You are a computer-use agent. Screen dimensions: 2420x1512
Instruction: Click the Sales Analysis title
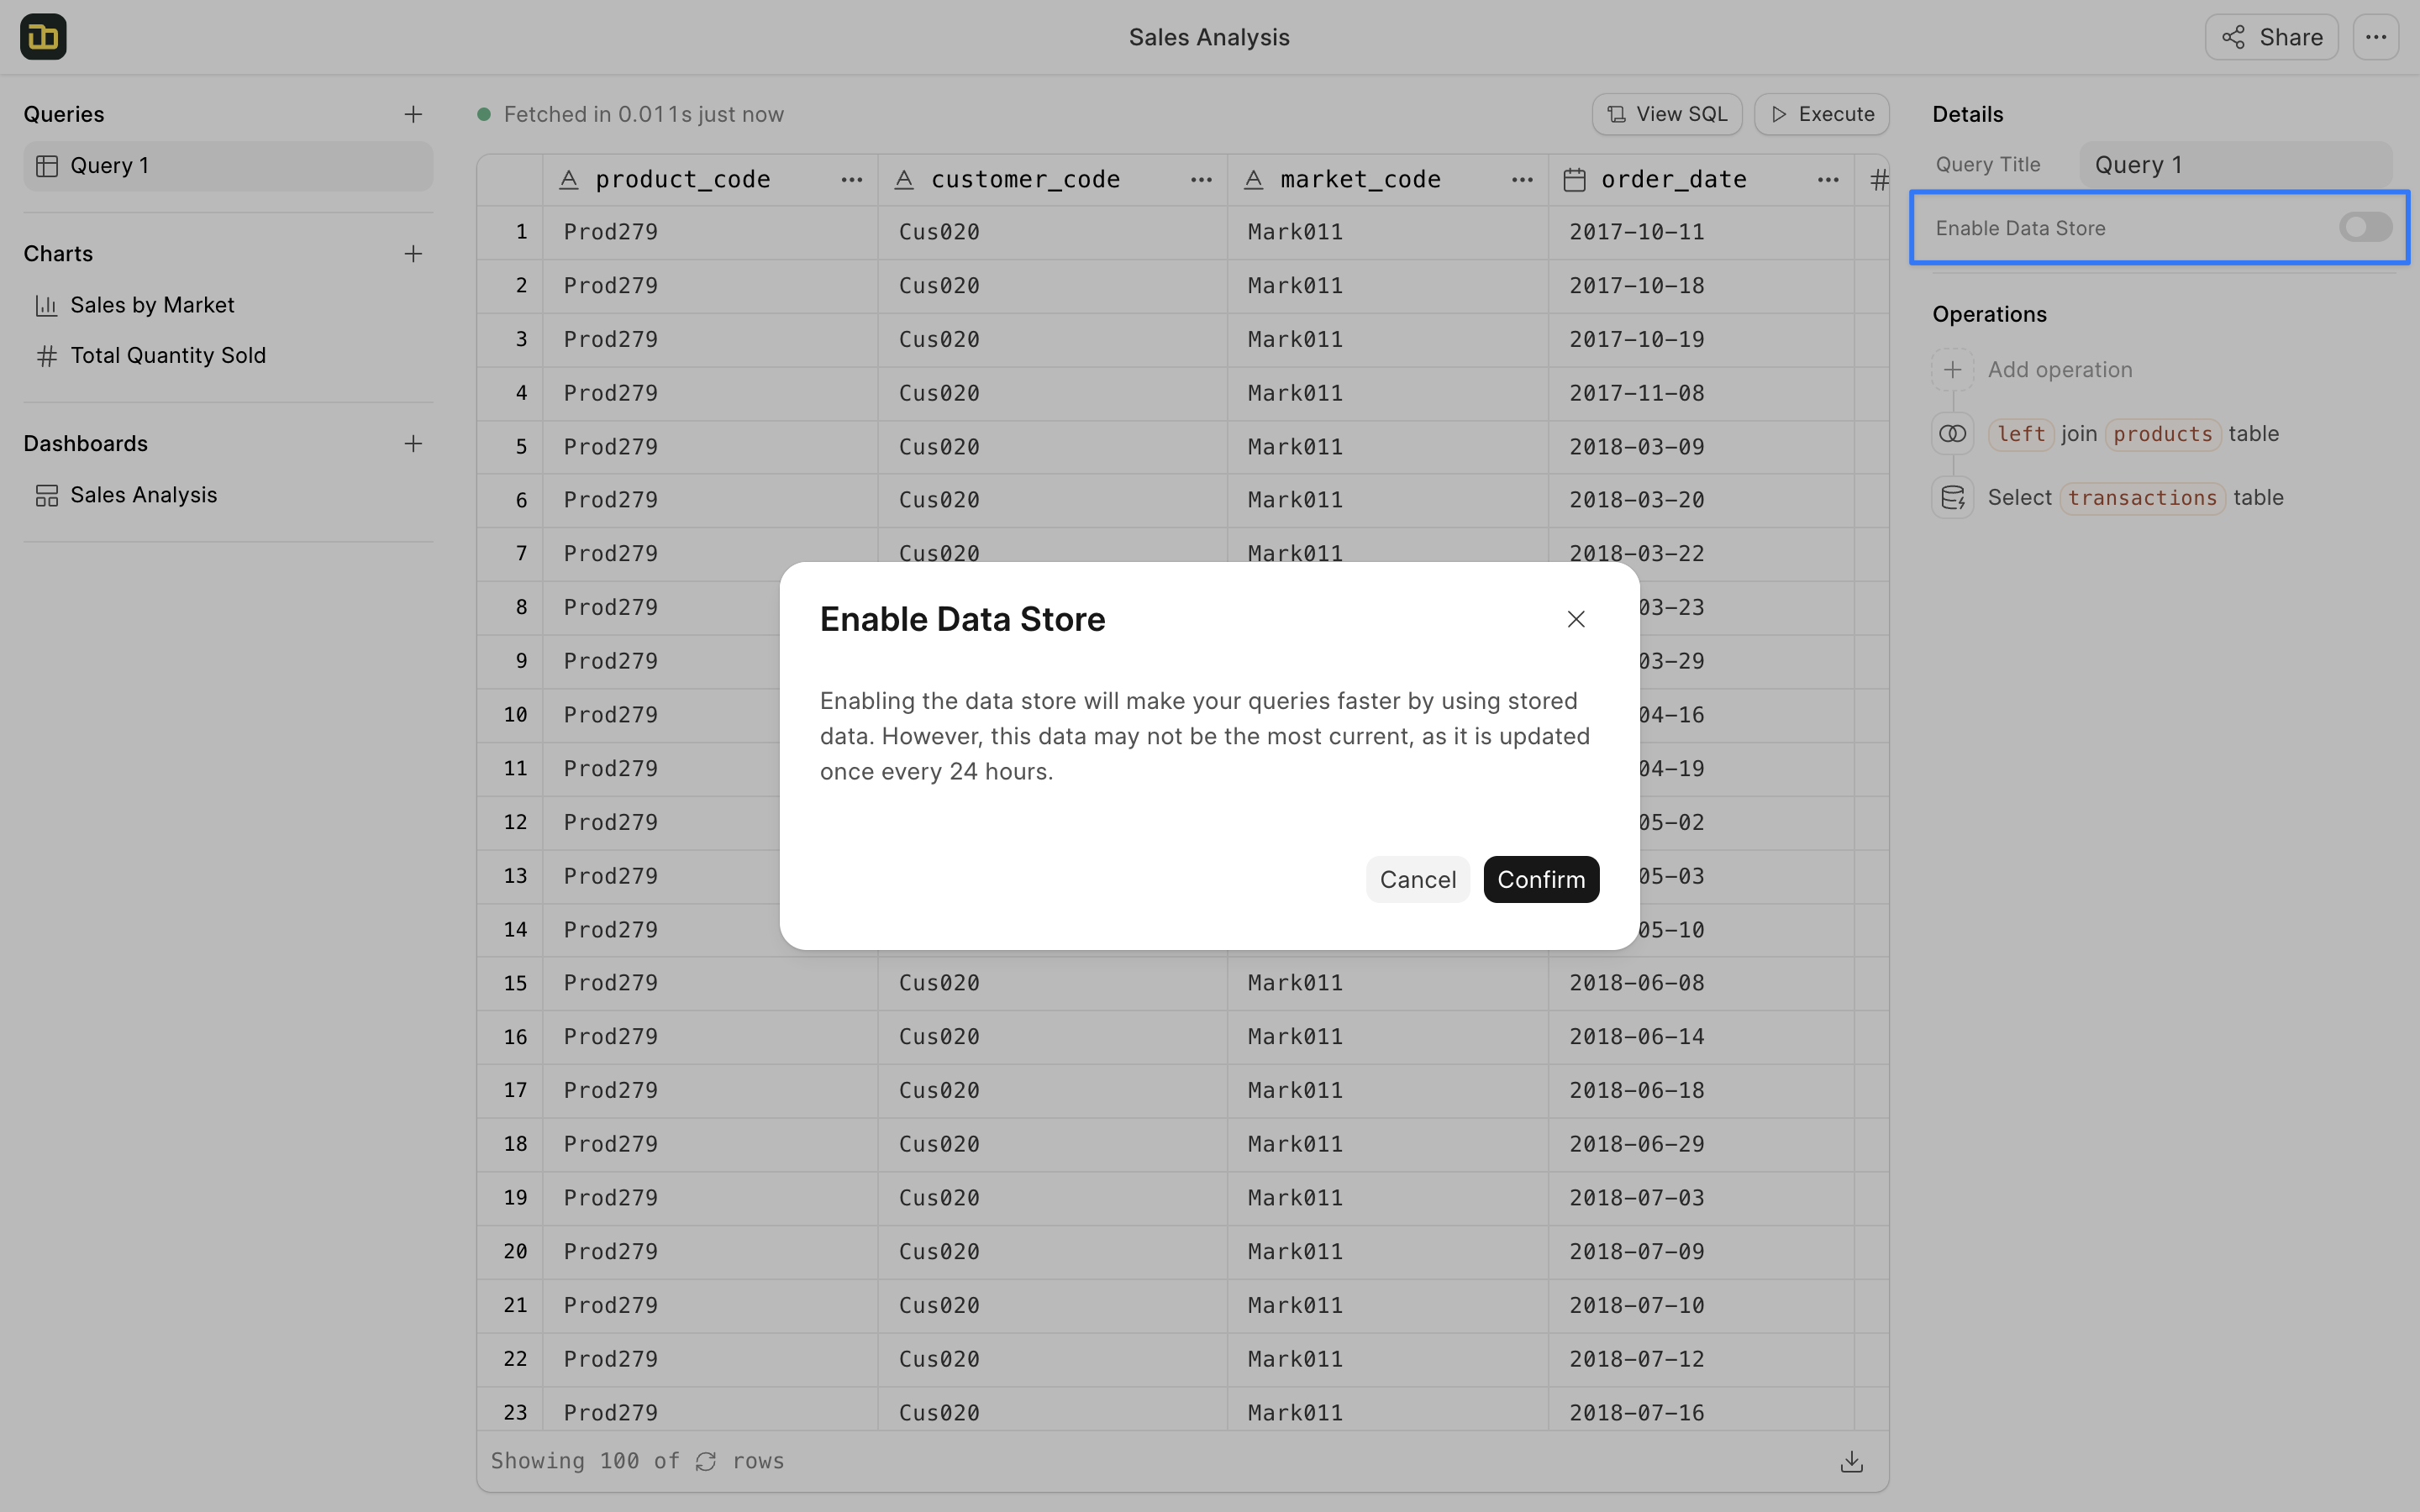click(x=1209, y=37)
